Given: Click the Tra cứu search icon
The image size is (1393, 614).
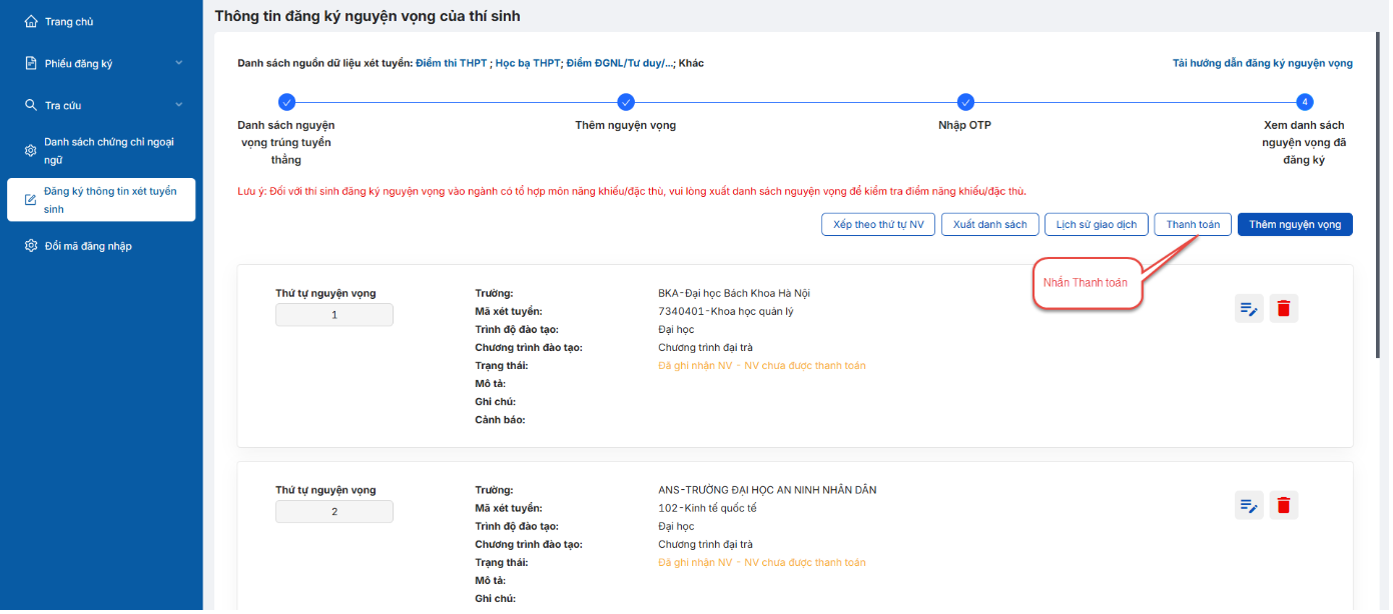Looking at the screenshot, I should [x=31, y=105].
